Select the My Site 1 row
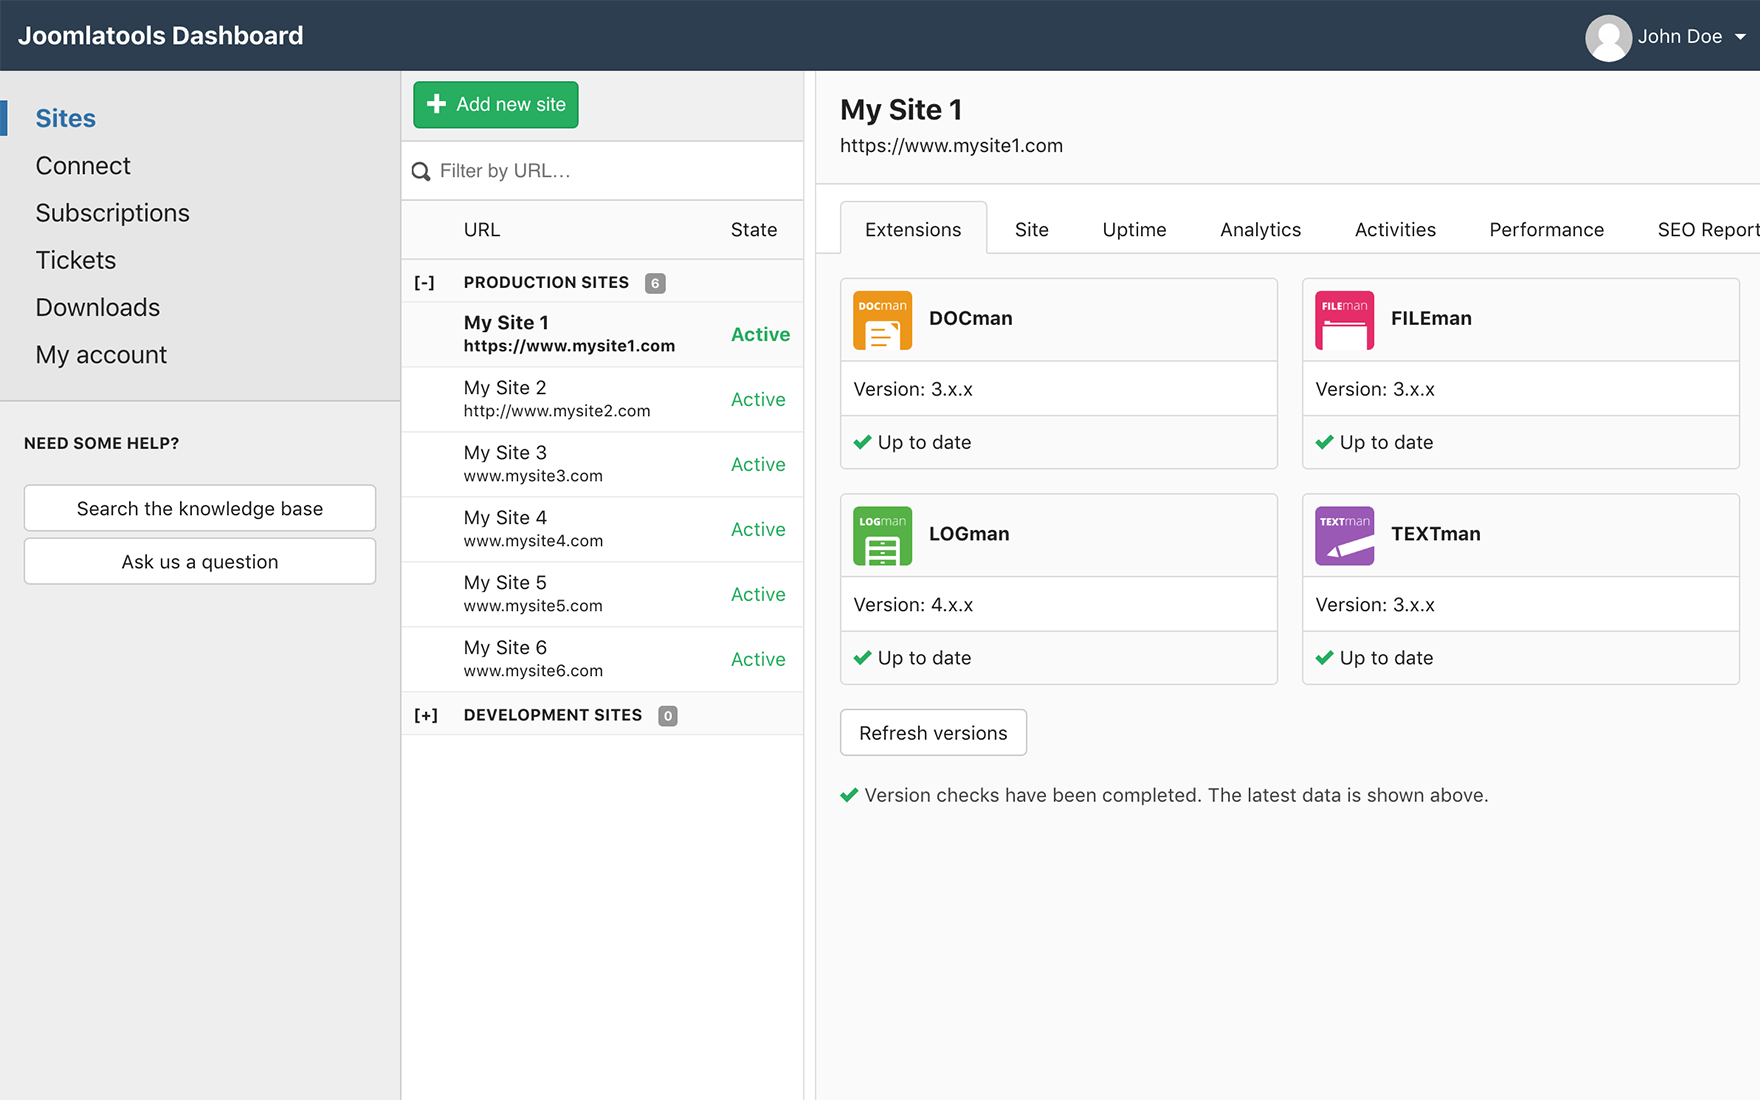Image resolution: width=1760 pixels, height=1100 pixels. (x=602, y=334)
